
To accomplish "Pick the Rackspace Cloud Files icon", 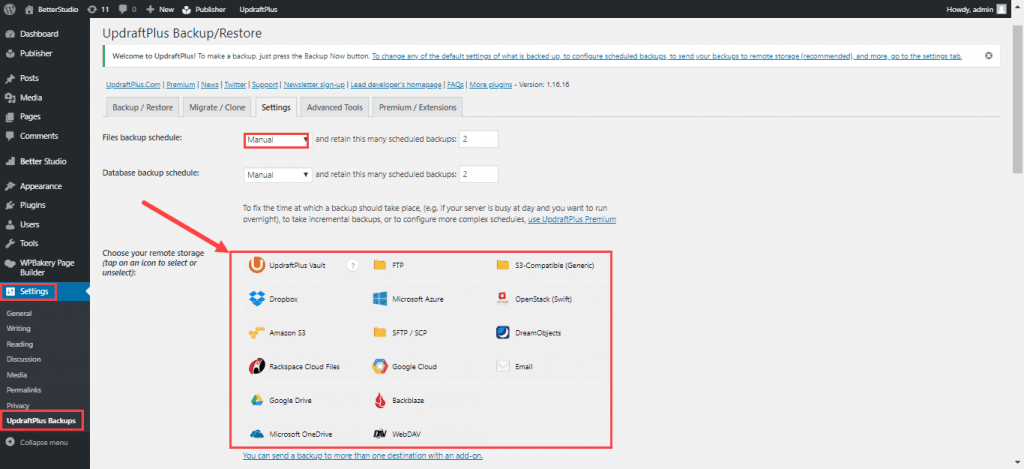I will pos(257,366).
